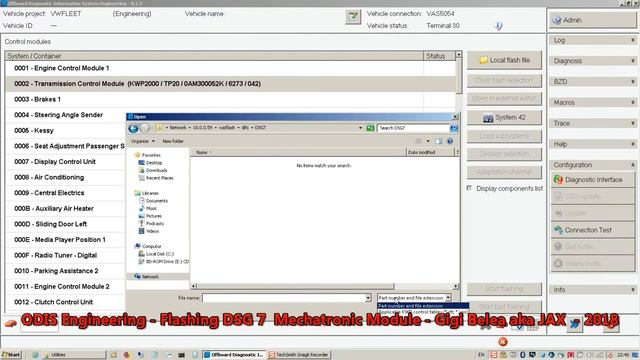Viewport: 640px width, 360px height.
Task: Expand the Log panel
Action: 593,40
